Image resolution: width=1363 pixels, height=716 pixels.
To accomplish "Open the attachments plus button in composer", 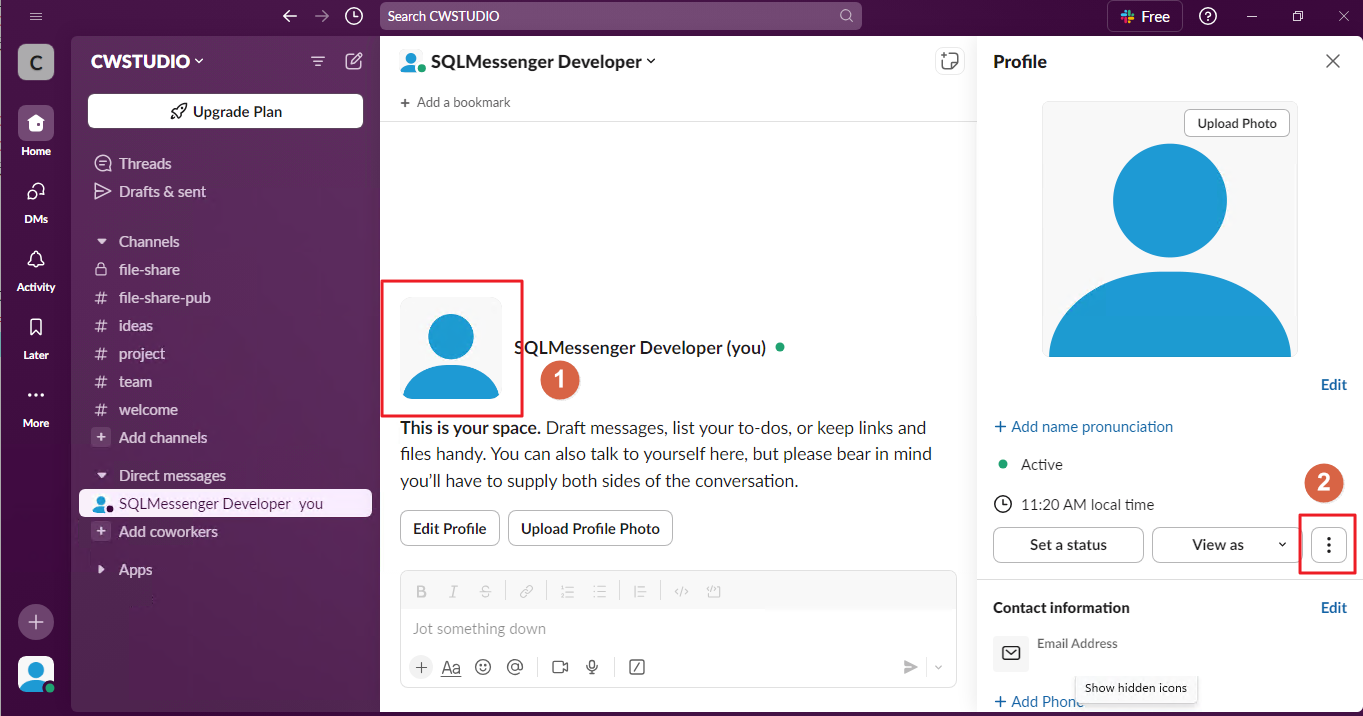I will pyautogui.click(x=421, y=667).
